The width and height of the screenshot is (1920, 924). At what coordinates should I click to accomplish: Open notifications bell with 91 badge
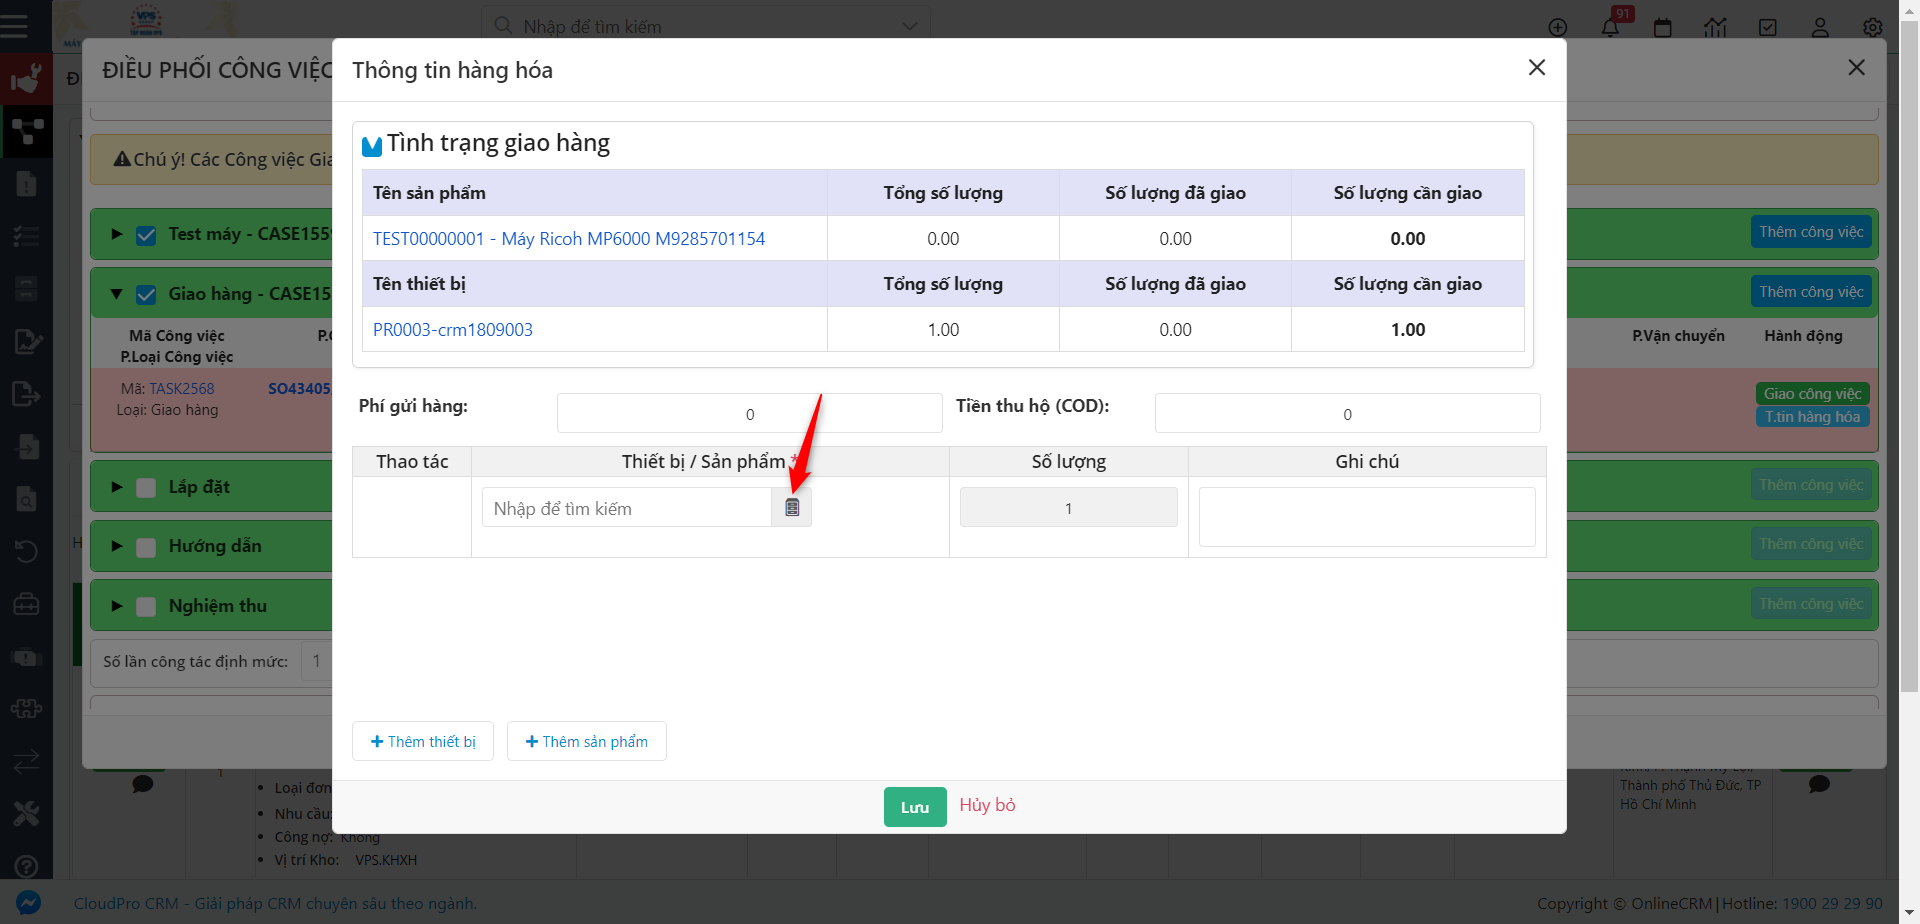pyautogui.click(x=1611, y=26)
